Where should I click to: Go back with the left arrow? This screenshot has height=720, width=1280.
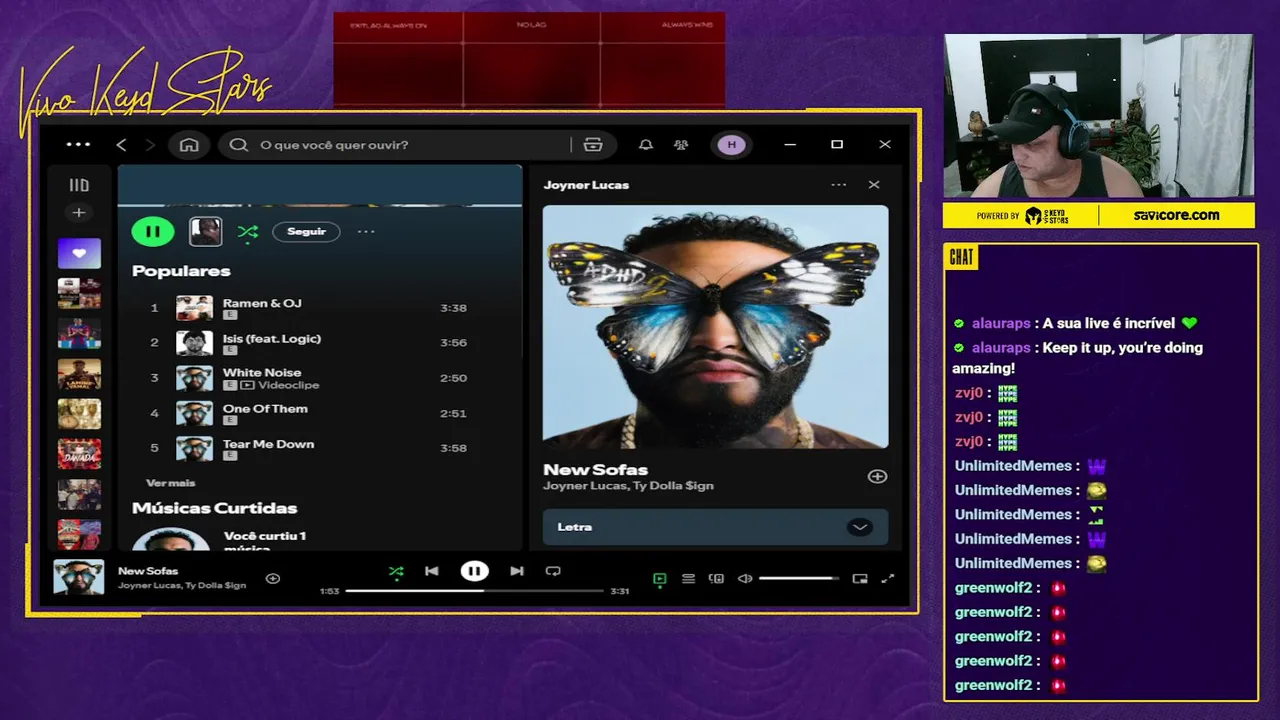pyautogui.click(x=122, y=145)
